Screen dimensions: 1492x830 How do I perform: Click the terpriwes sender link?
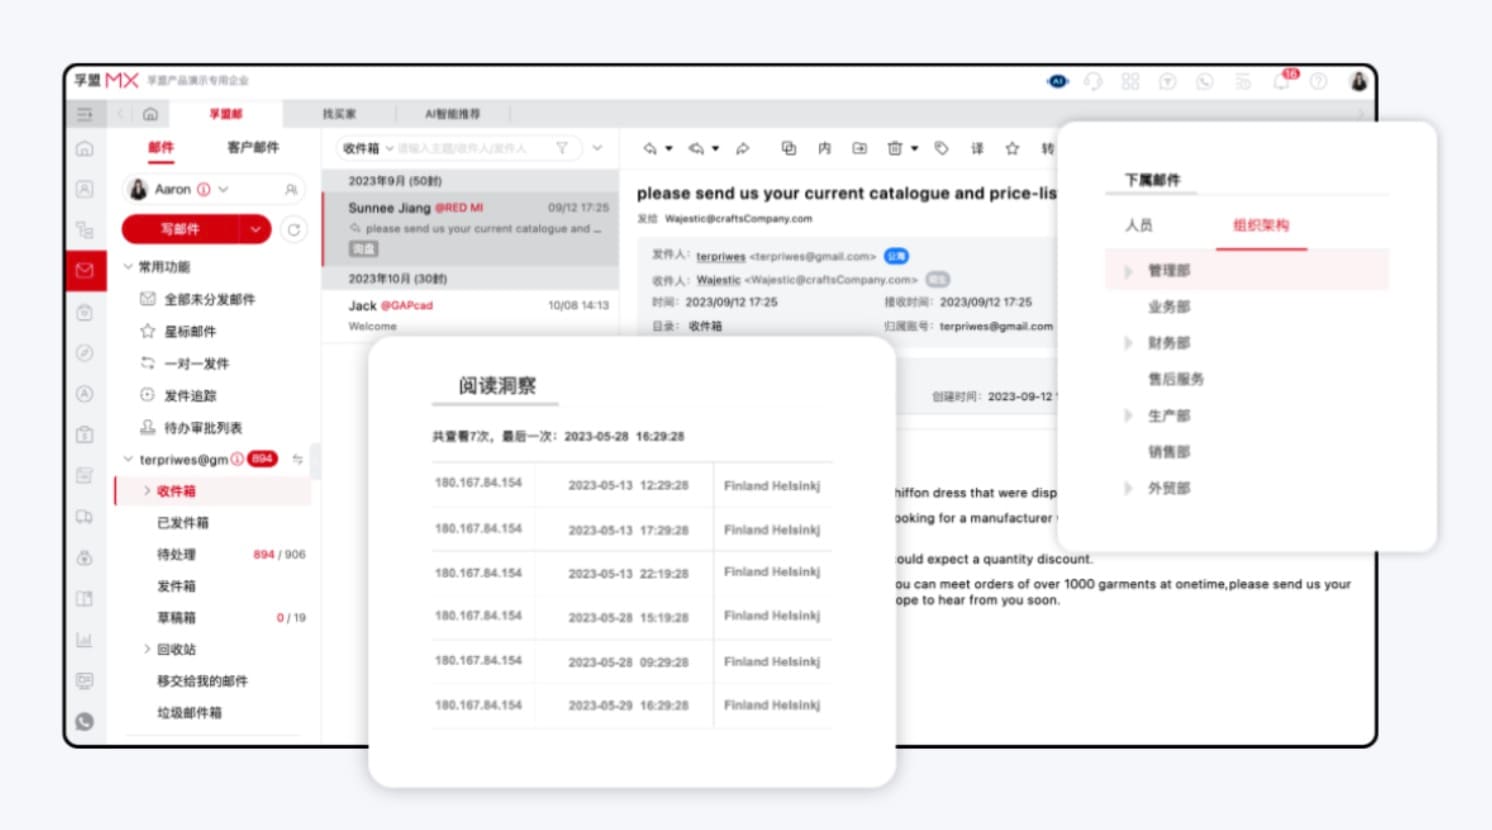(721, 256)
